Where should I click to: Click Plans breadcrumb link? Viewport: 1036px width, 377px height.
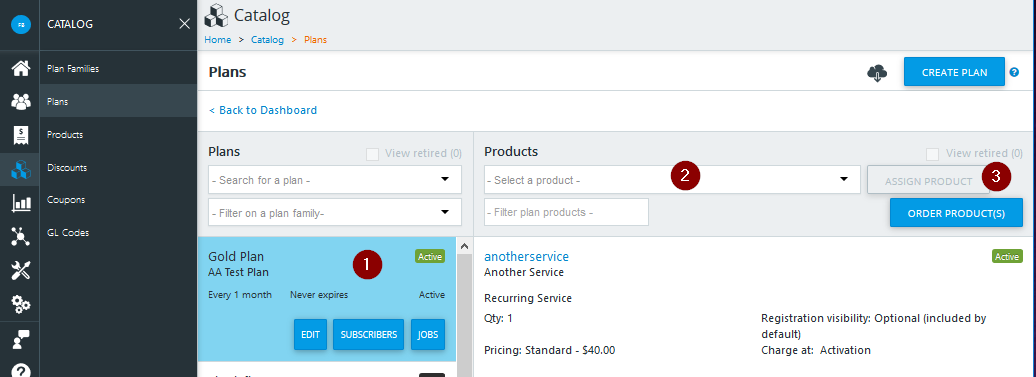pos(315,40)
